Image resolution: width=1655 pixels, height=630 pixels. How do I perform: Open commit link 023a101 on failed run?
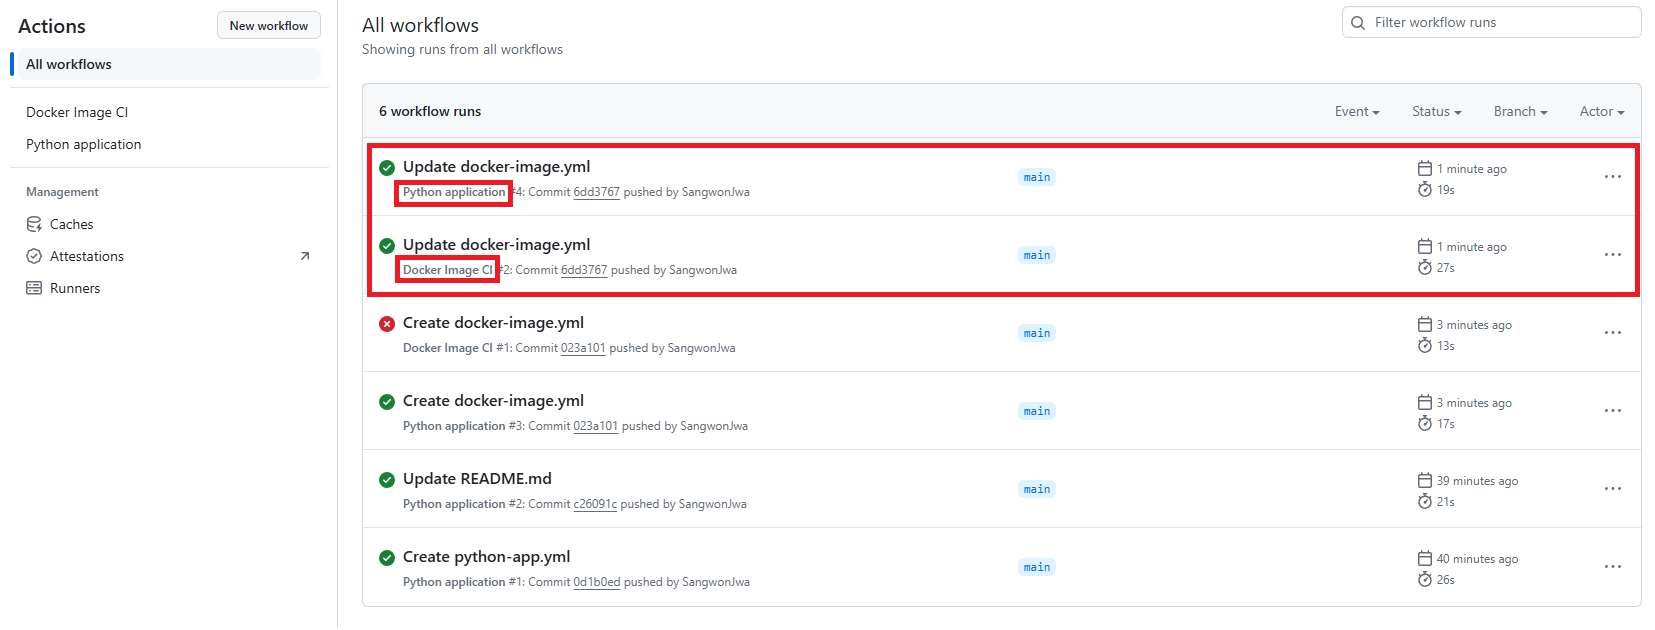[x=583, y=348]
